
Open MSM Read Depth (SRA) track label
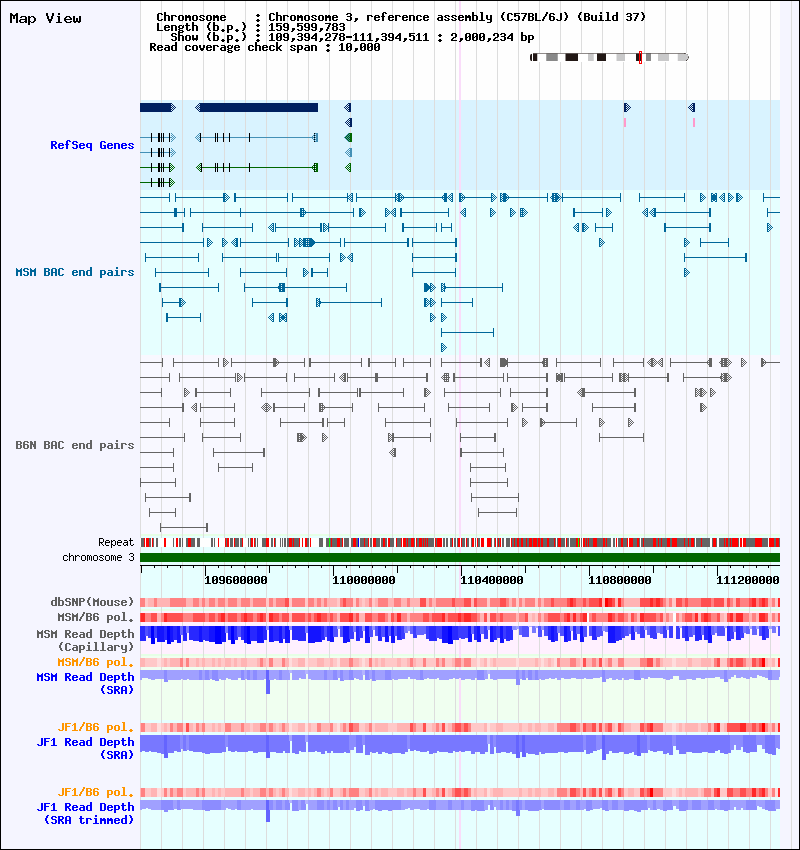click(x=85, y=684)
